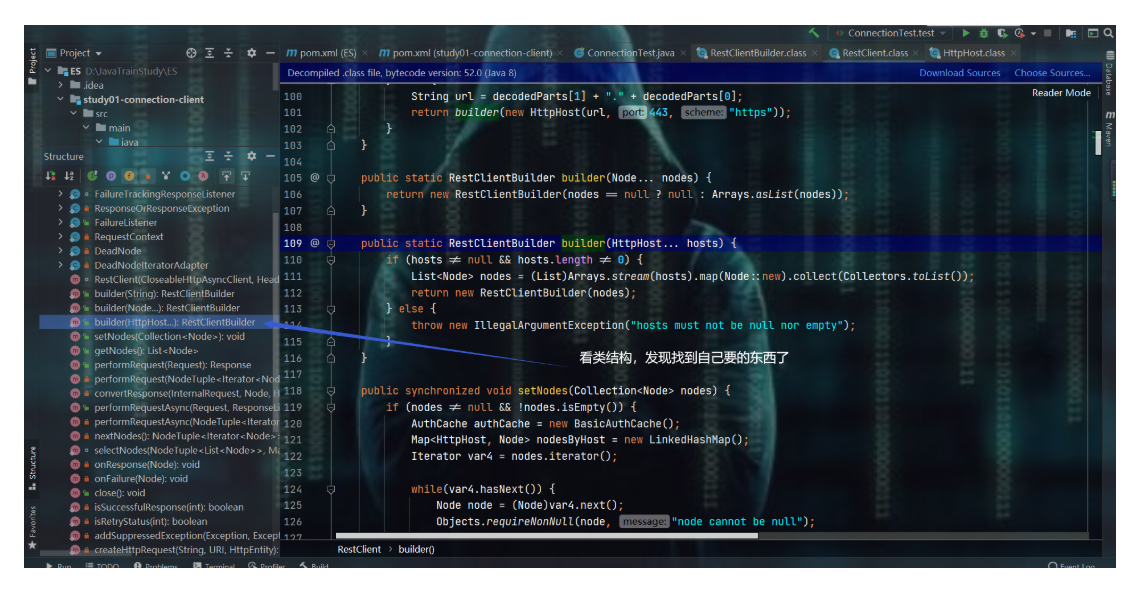Collapse the study01-connection-client module
Image resolution: width=1137 pixels, height=604 pixels.
(x=61, y=99)
